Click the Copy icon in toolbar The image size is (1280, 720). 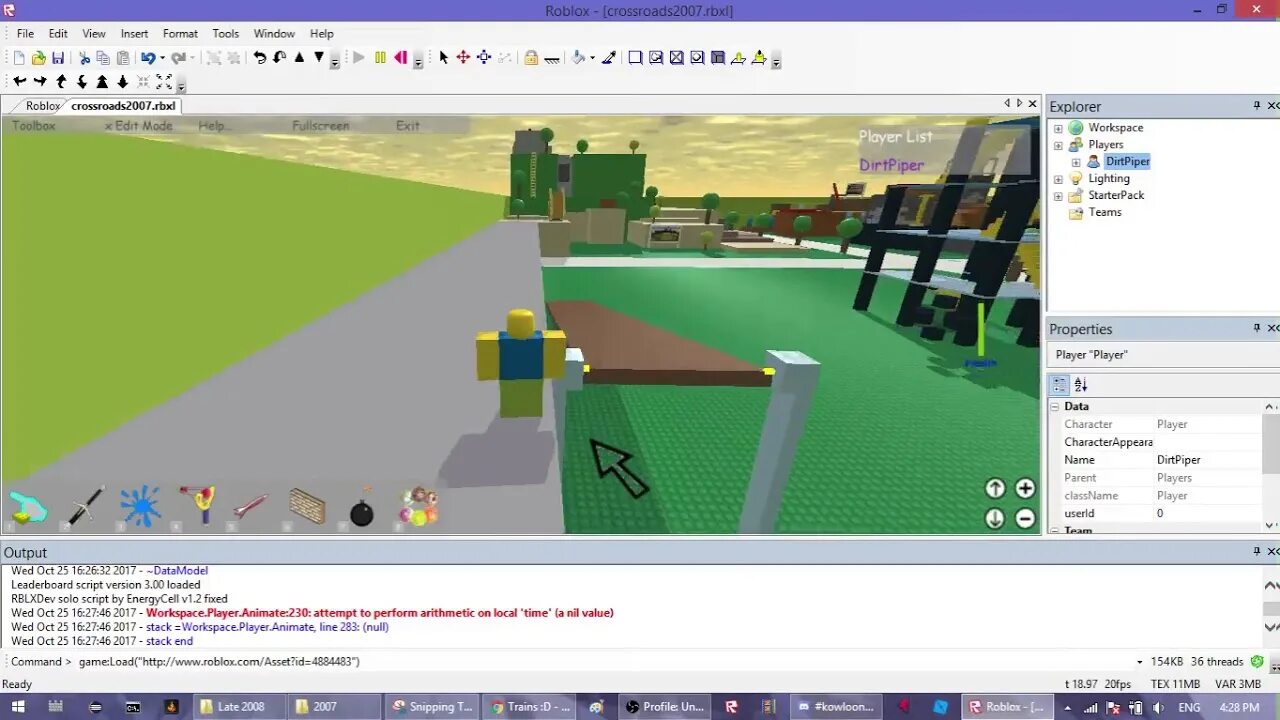pyautogui.click(x=103, y=58)
